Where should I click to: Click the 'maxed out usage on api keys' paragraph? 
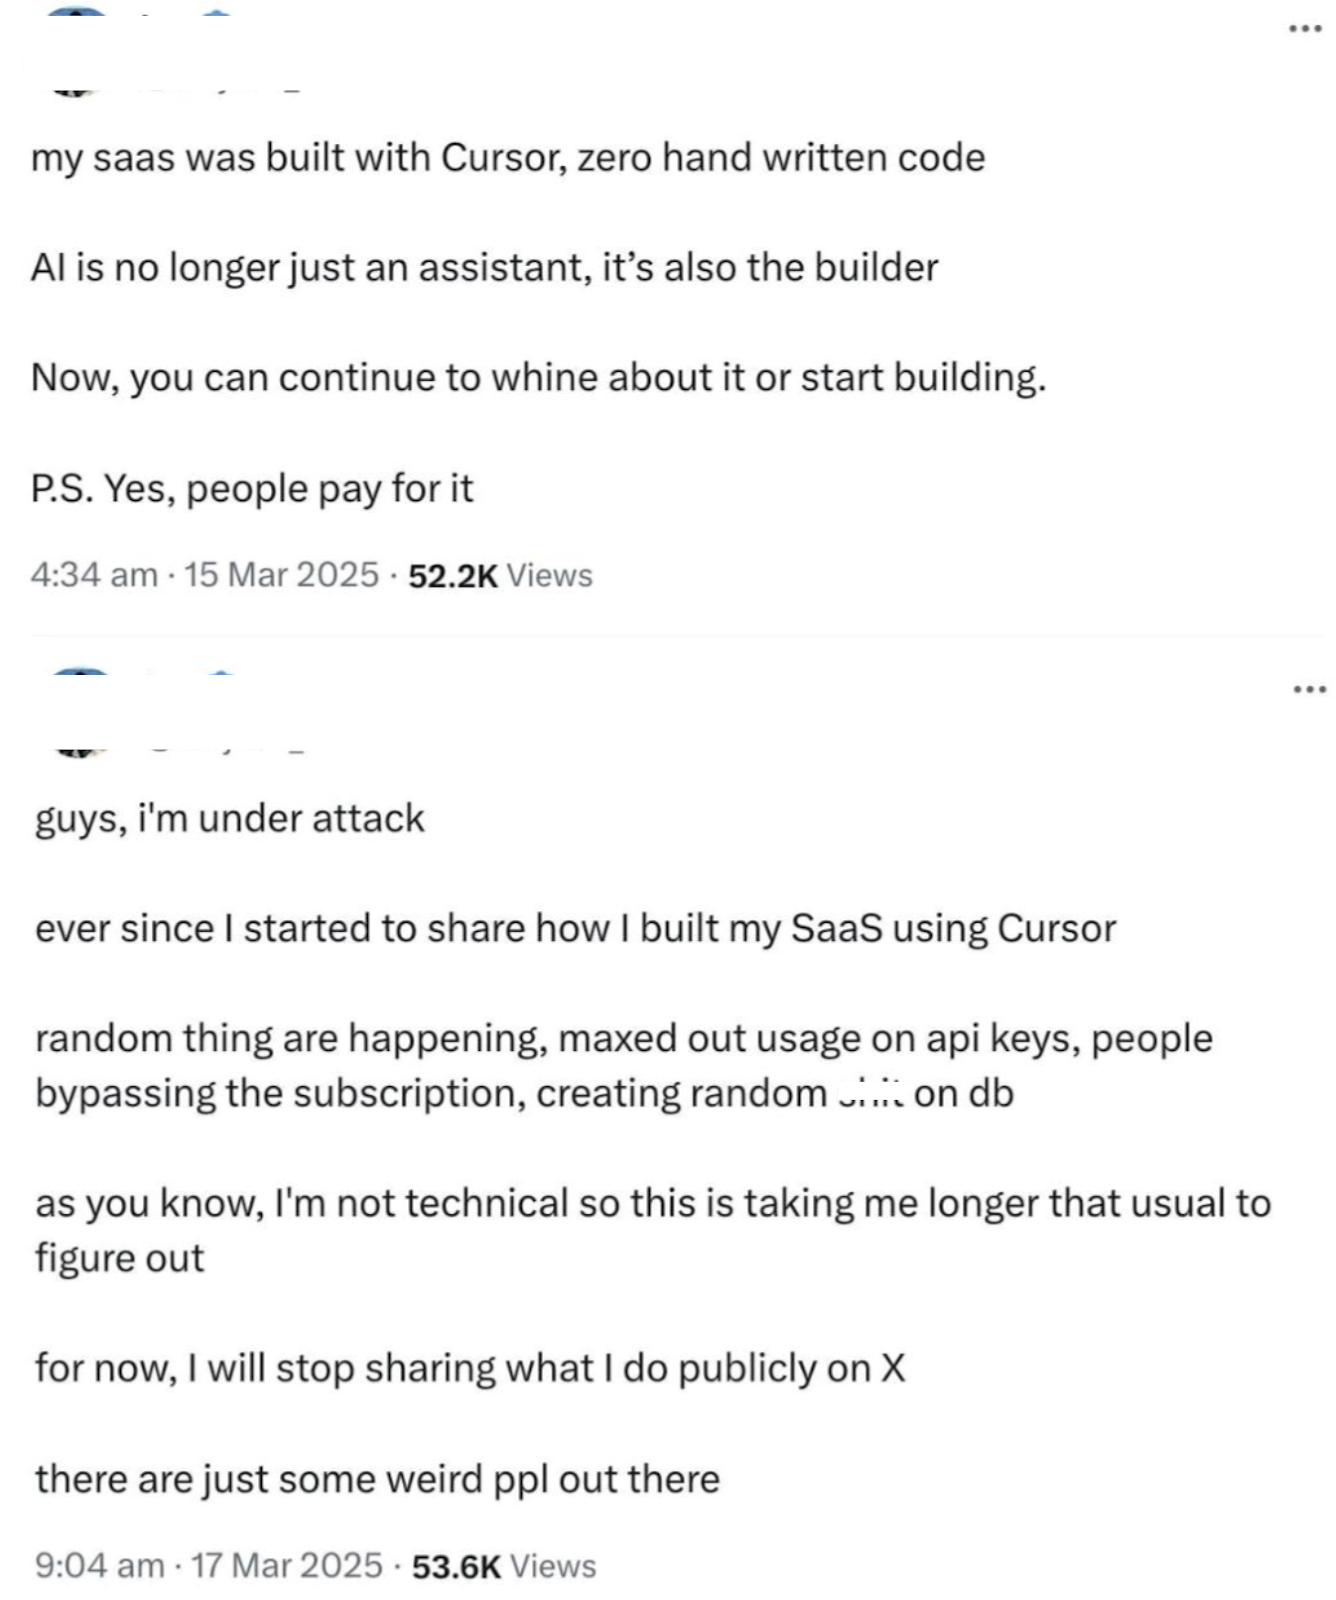624,1066
